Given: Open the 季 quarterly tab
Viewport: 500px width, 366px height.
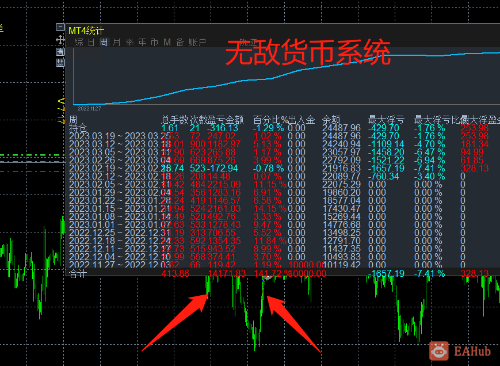Looking at the screenshot, I should [129, 42].
